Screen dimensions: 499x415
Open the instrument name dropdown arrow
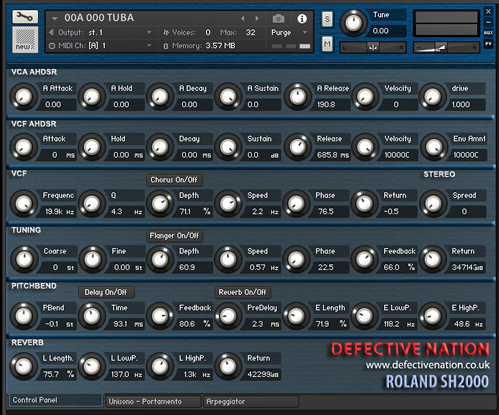(x=55, y=18)
